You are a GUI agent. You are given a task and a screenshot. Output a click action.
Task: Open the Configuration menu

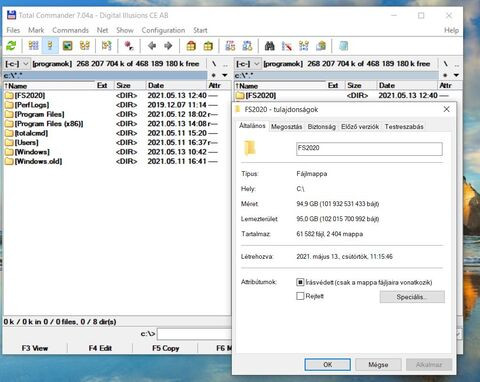coord(163,30)
